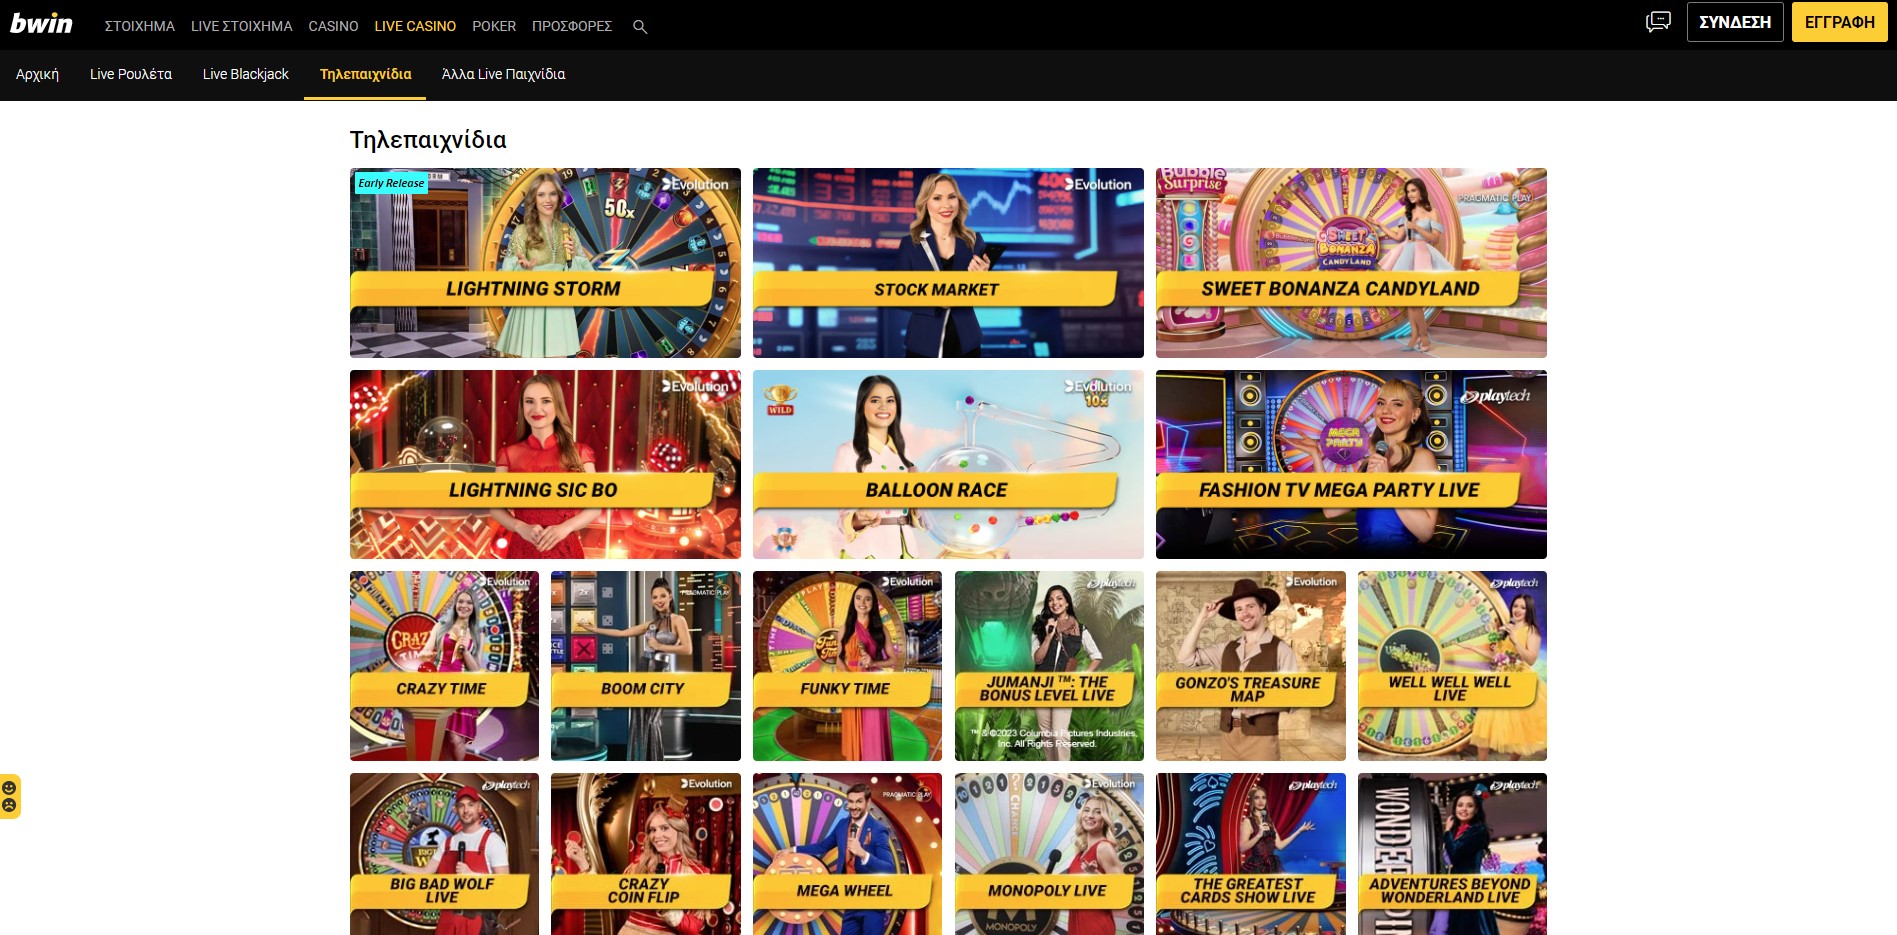Open the ΠΡΟΣΦΟΡΕΣ offers page

[573, 26]
